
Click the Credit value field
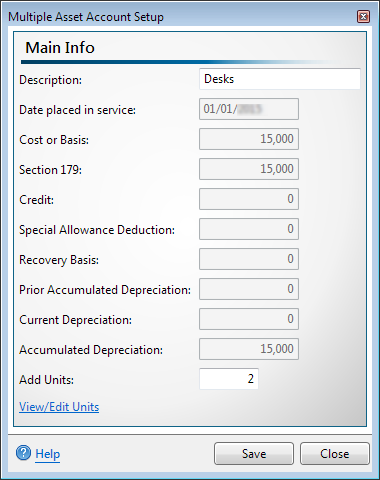pos(249,199)
